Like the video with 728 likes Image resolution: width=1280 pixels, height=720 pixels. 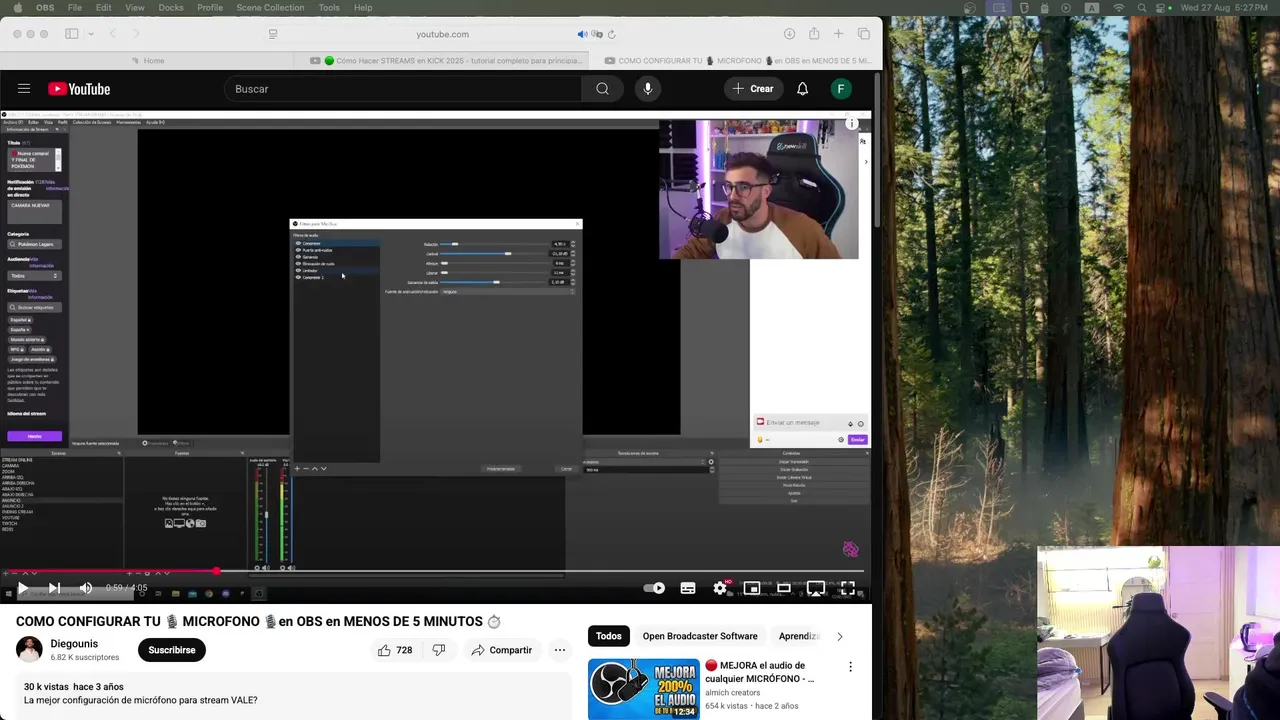[x=394, y=650]
